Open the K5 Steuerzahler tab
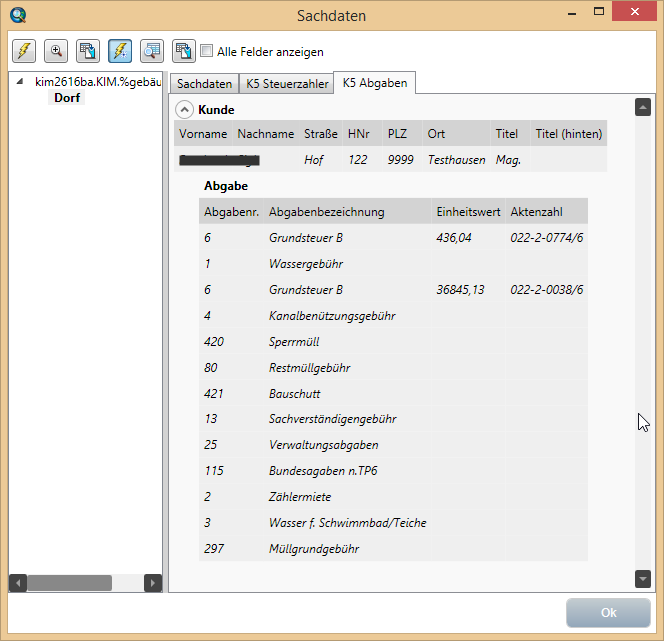The width and height of the screenshot is (664, 641). pyautogui.click(x=287, y=84)
